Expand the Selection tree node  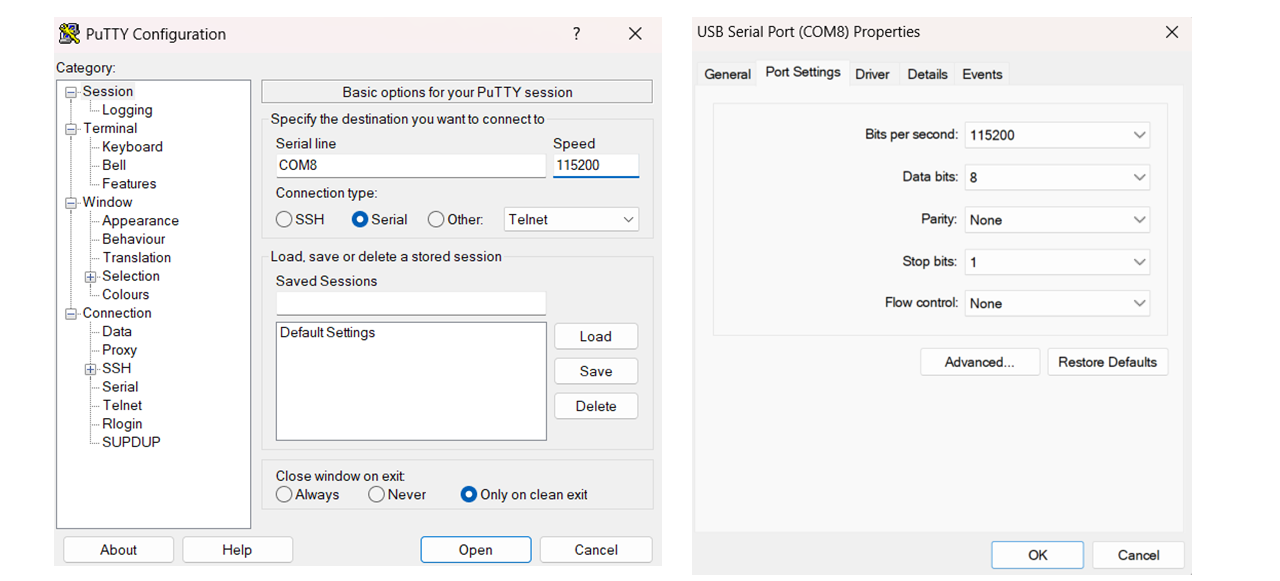click(91, 277)
